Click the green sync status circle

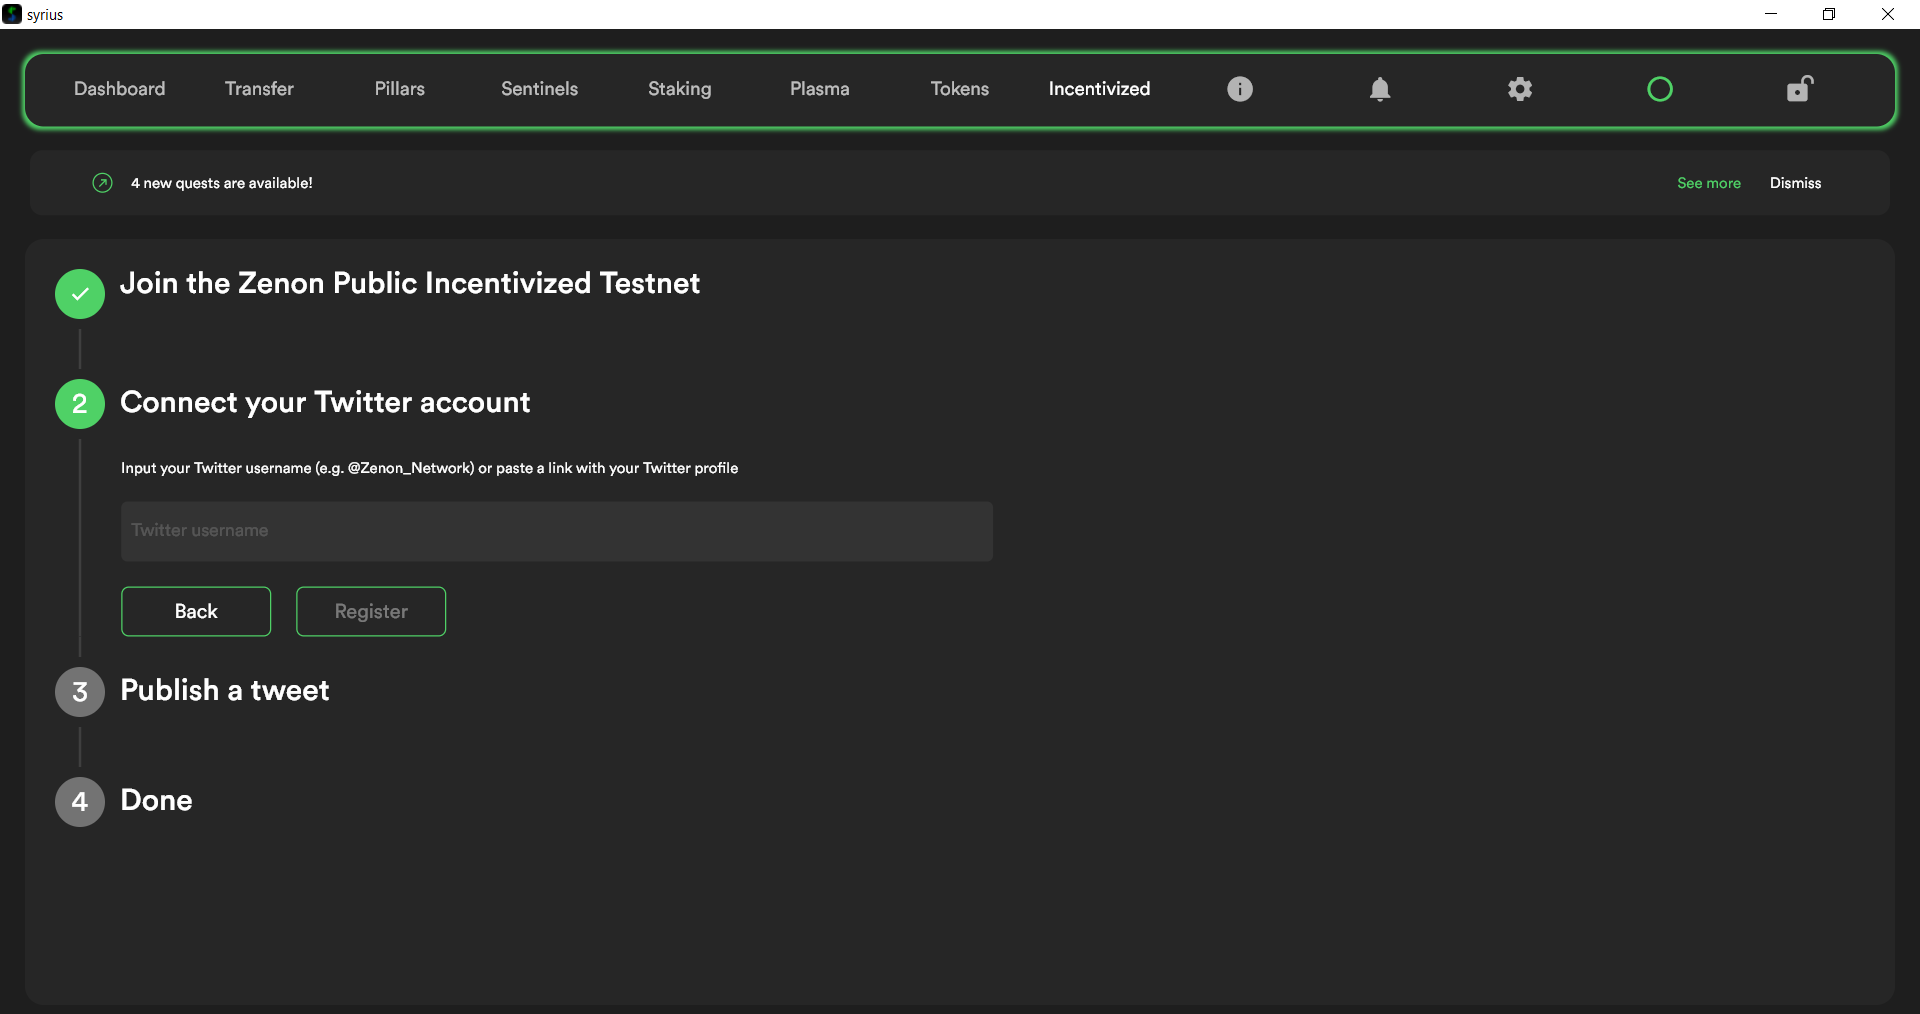pos(1659,89)
